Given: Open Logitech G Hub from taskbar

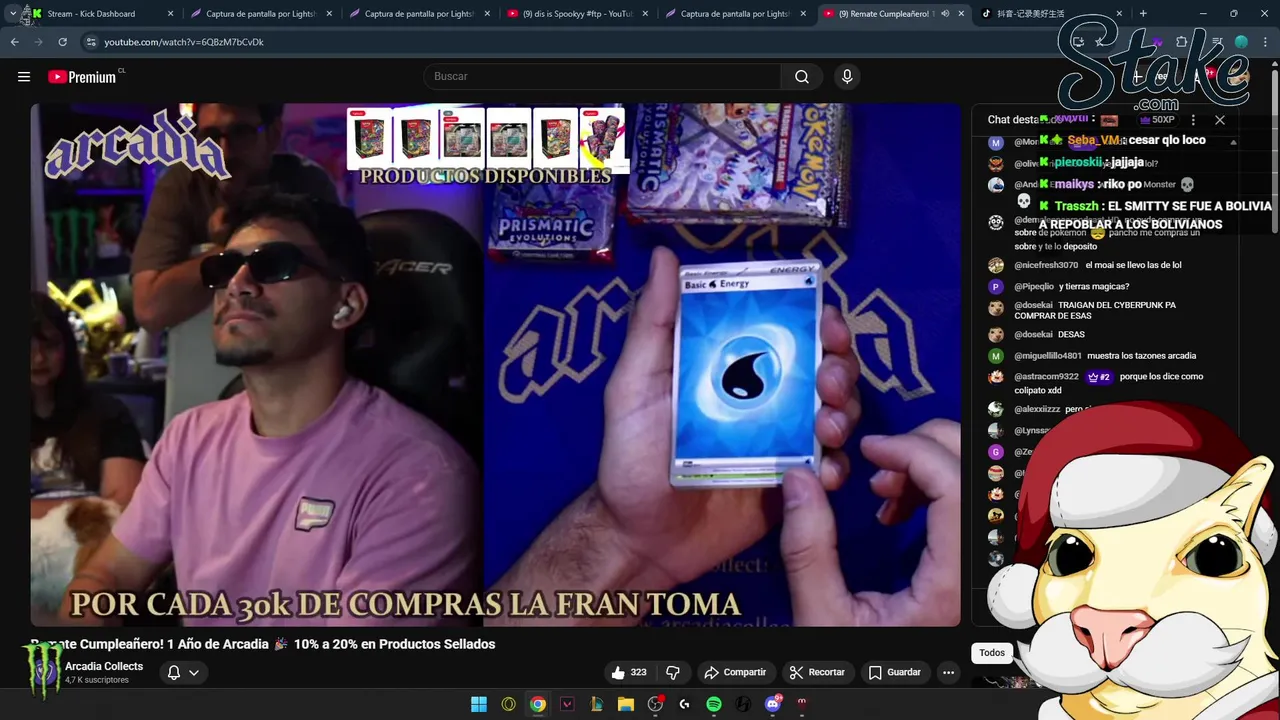Looking at the screenshot, I should [x=685, y=704].
